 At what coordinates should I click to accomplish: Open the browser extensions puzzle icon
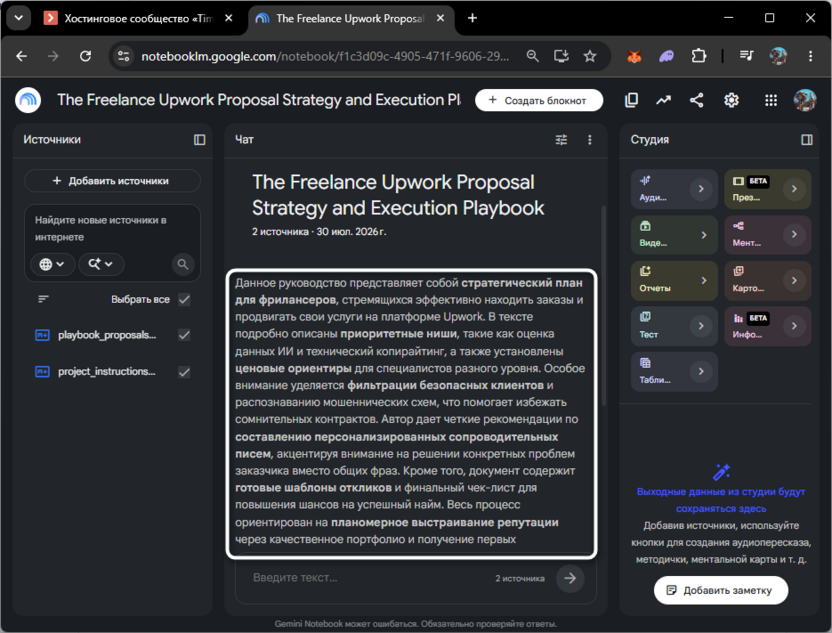point(699,56)
